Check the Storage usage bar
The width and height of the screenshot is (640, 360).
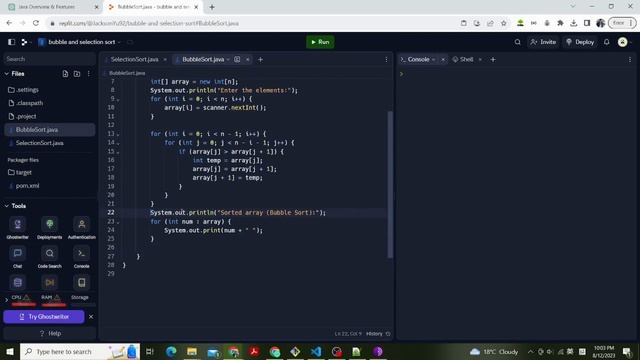(x=83, y=304)
